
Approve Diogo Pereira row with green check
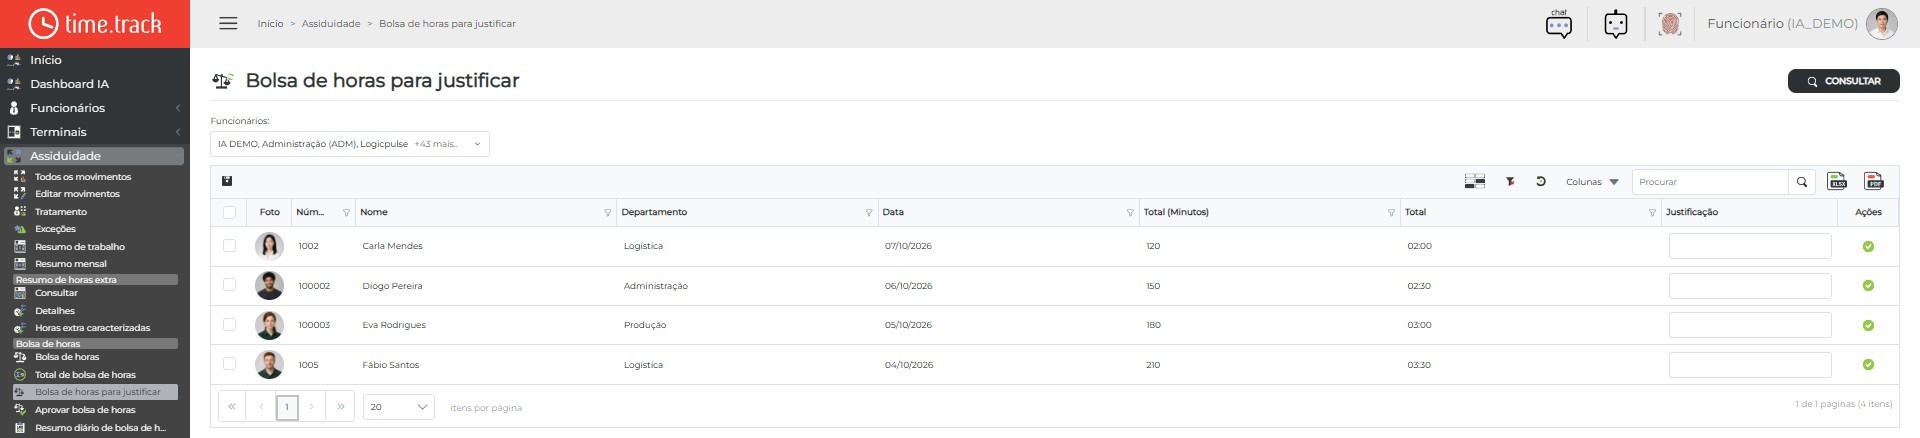coord(1868,286)
